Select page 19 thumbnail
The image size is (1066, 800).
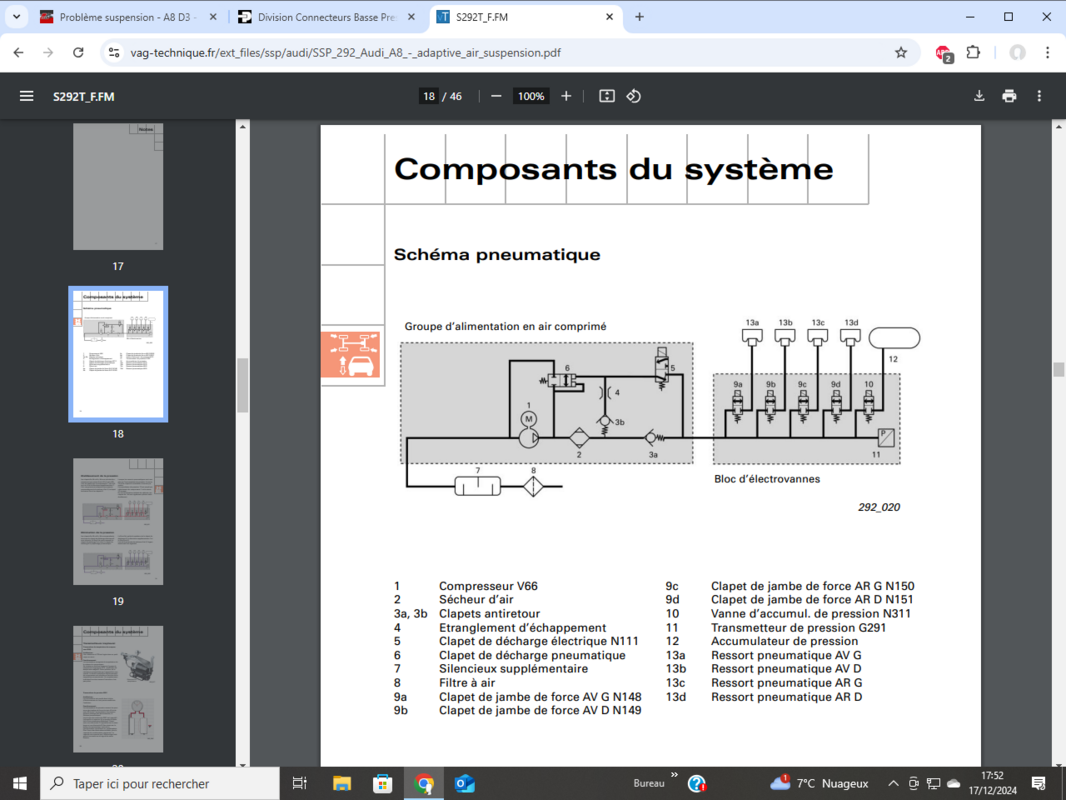pyautogui.click(x=118, y=521)
